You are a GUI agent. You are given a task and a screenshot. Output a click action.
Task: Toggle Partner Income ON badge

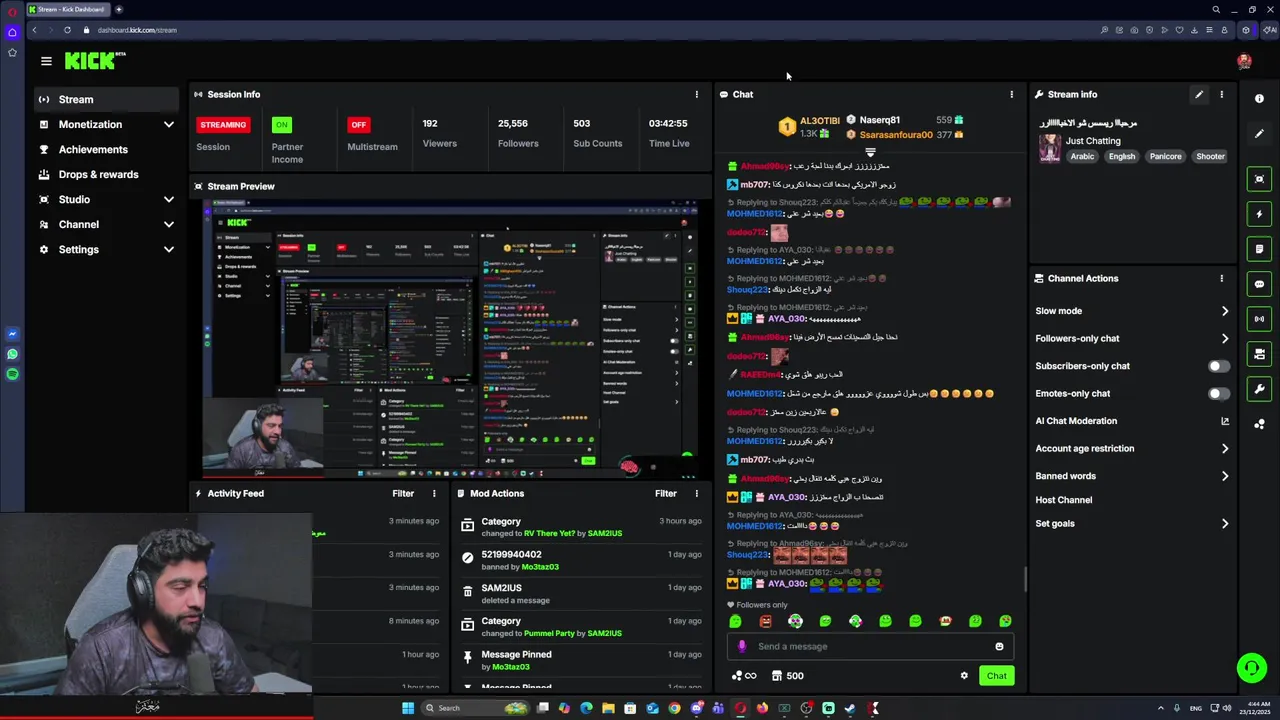(282, 125)
